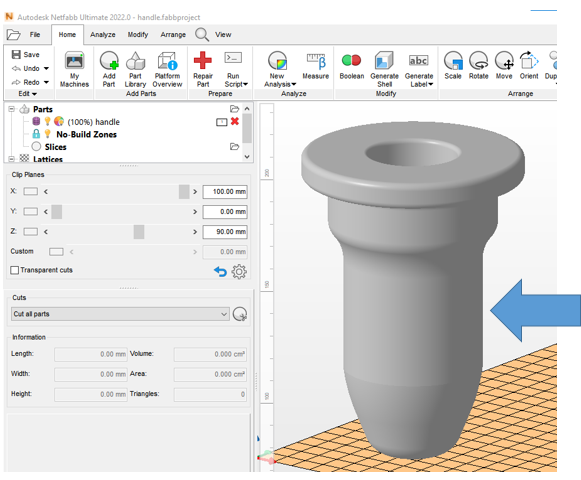Screen dimensions: 581x480
Task: Execute cut with round icon button
Action: 240,314
